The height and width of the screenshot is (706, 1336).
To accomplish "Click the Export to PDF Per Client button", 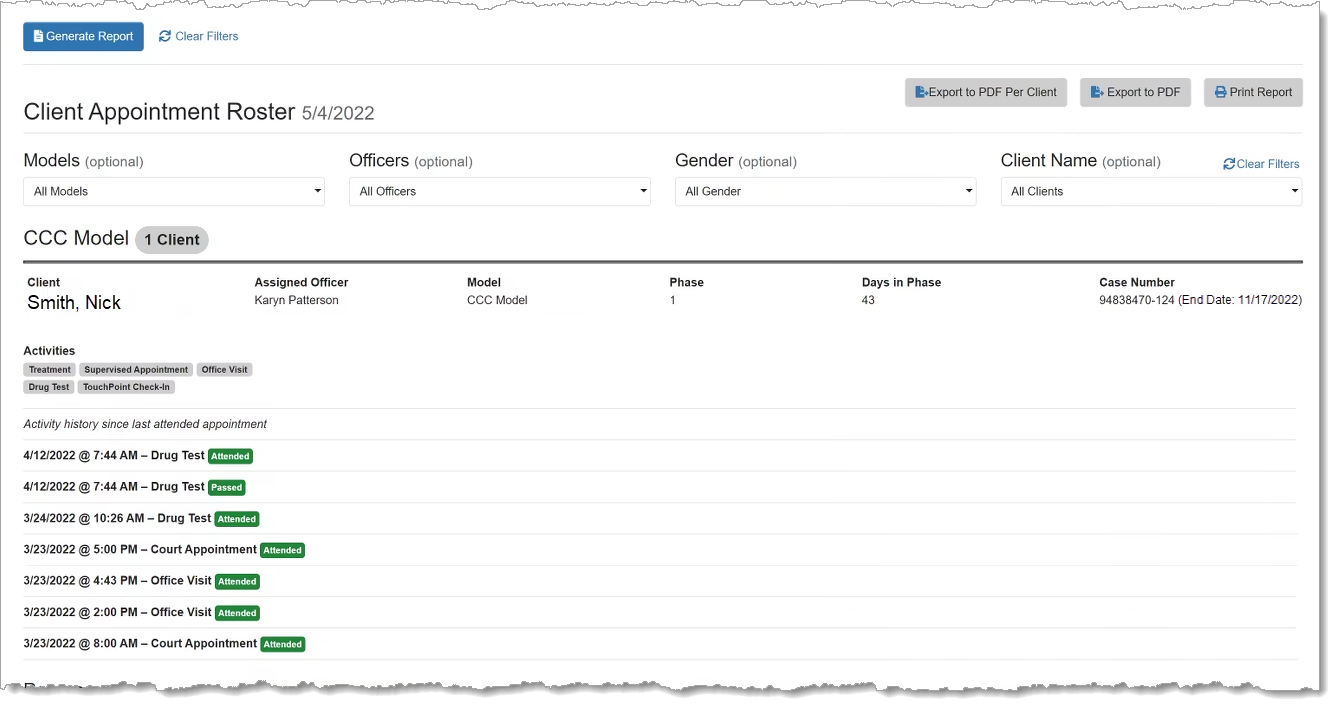I will coord(985,92).
